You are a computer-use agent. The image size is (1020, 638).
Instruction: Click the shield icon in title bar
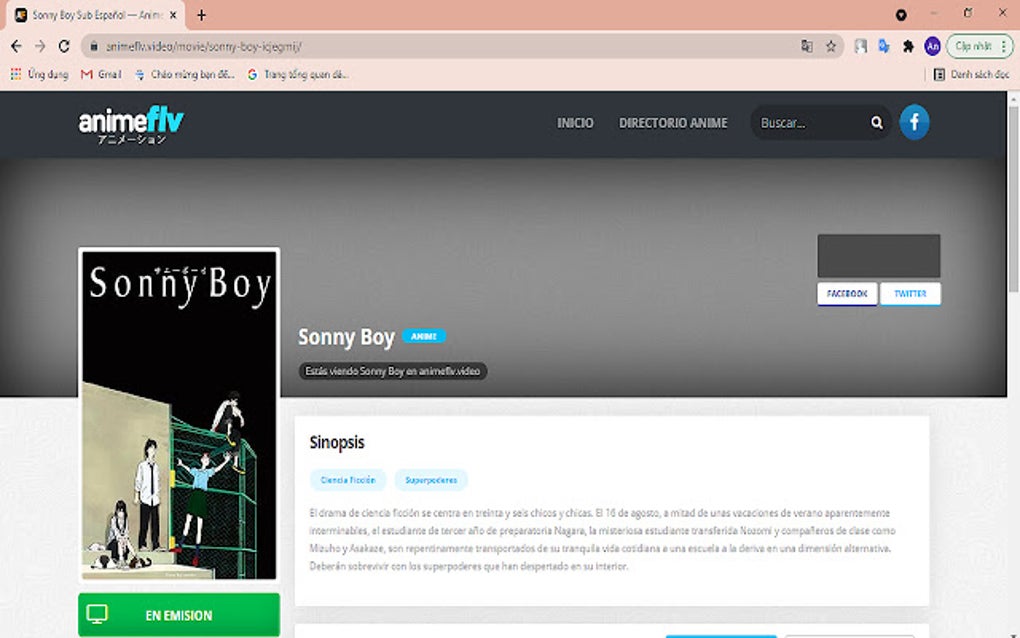tap(901, 15)
